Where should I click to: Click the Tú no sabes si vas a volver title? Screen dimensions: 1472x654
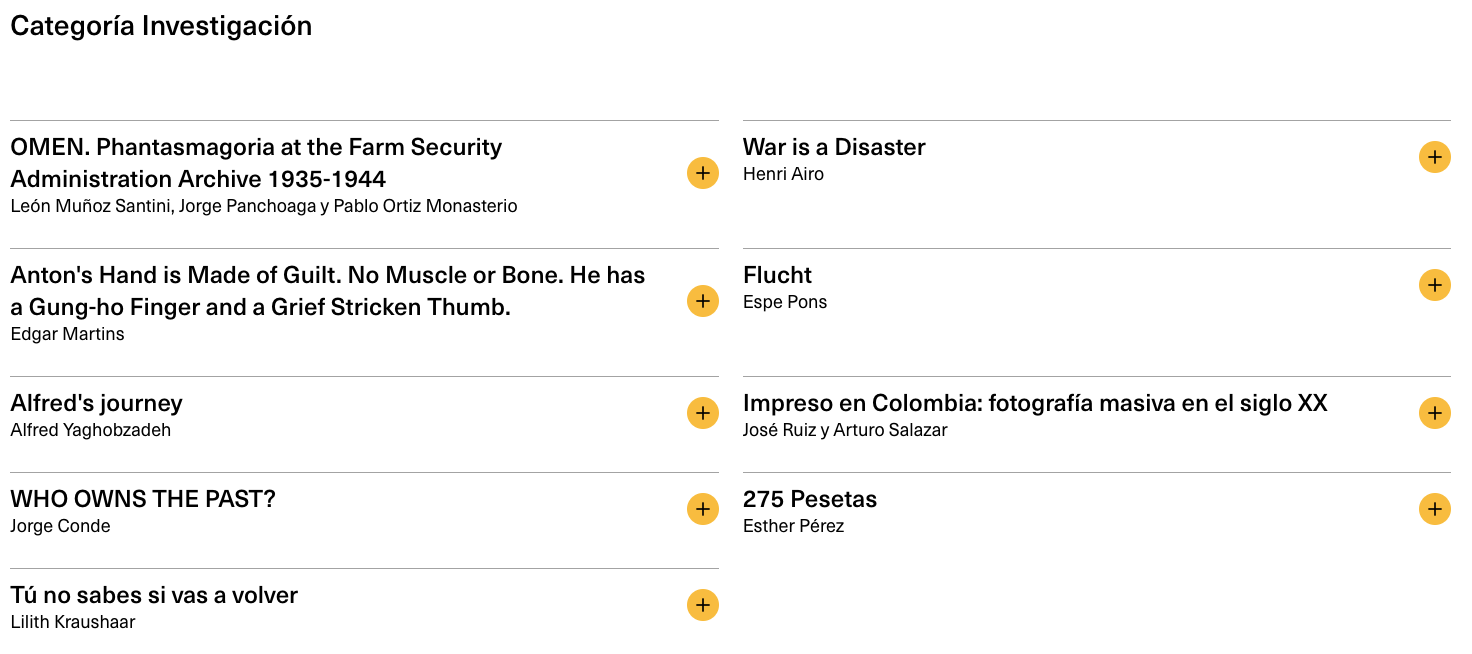pos(154,595)
